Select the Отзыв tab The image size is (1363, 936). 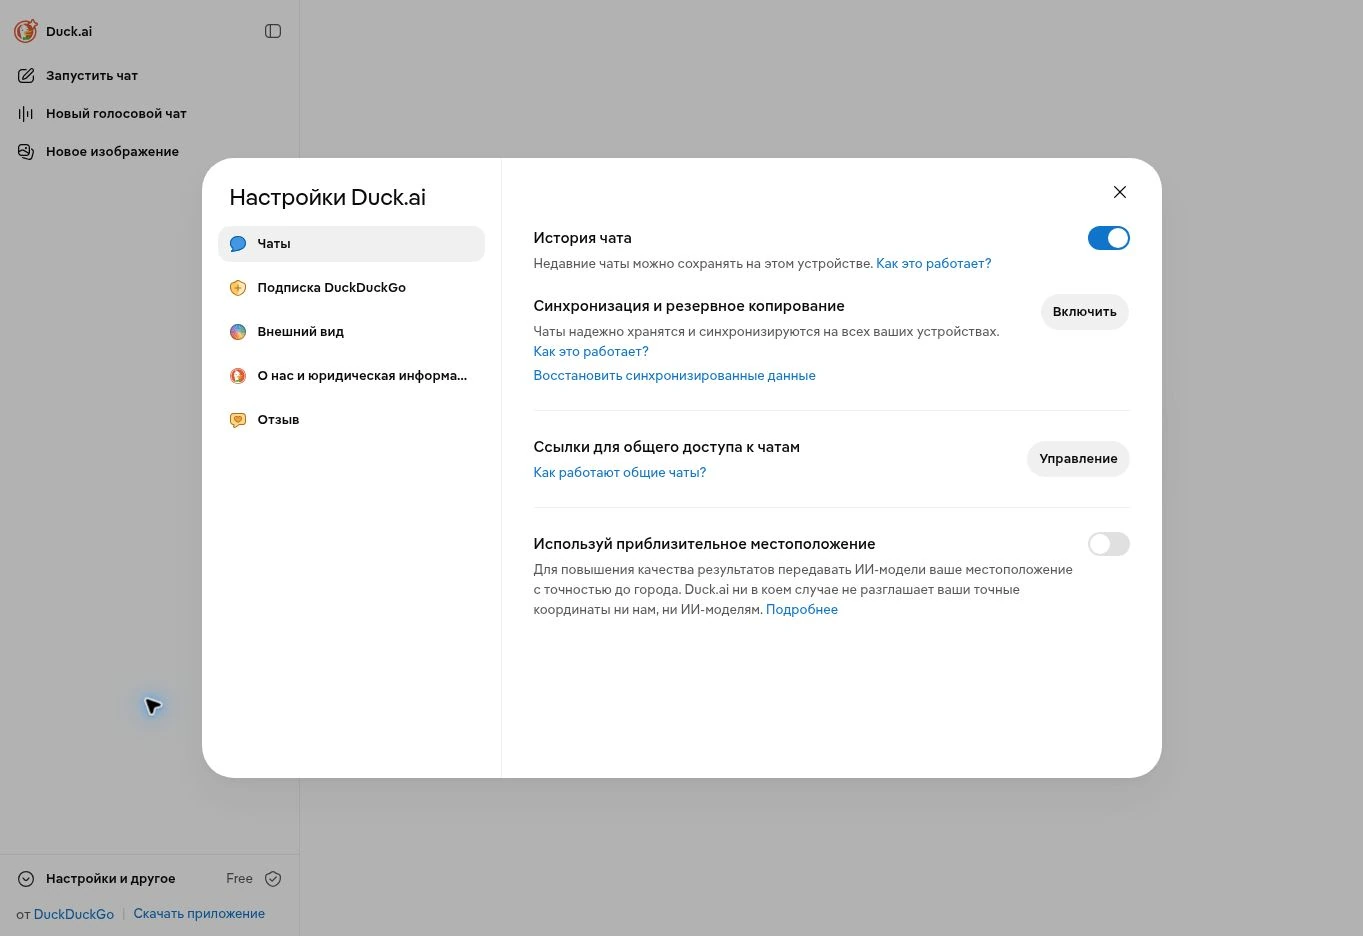[x=351, y=419]
